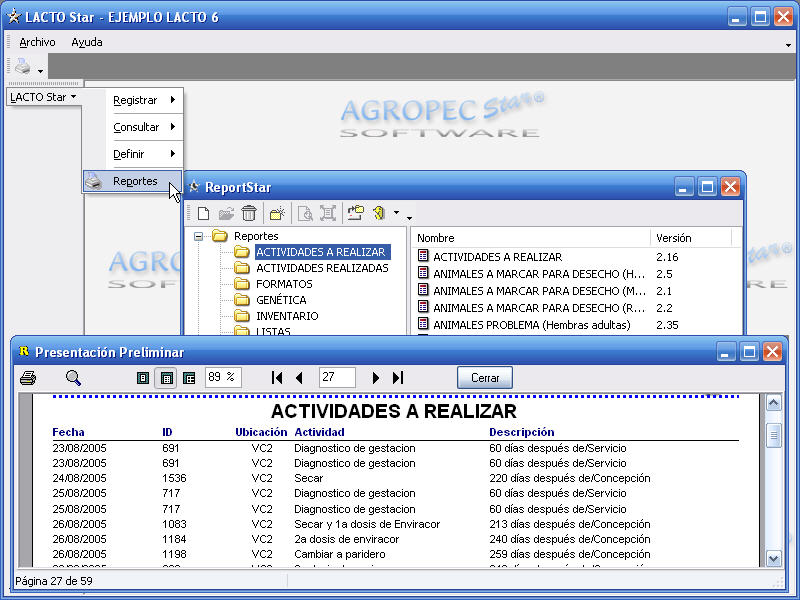
Task: Click the page preview magnifier icon in ReportStar
Action: 305,213
